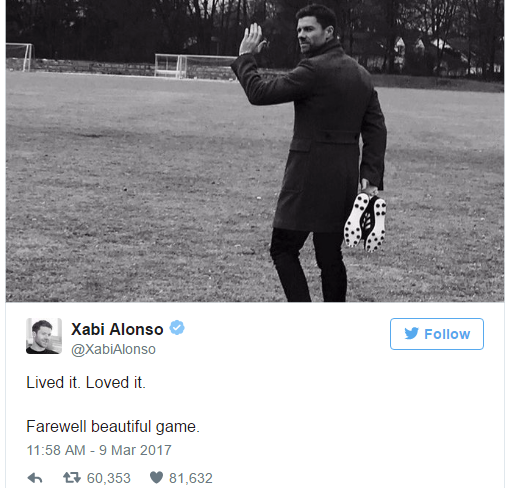Click the man's dark coat in photo
Screen dimensions: 508x488
coord(320,140)
